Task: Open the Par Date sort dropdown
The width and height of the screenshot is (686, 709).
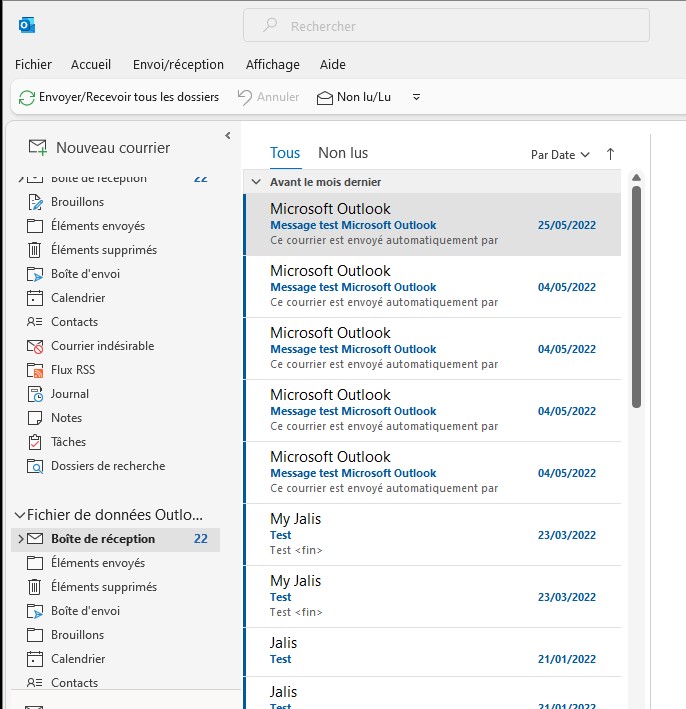Action: [x=559, y=155]
